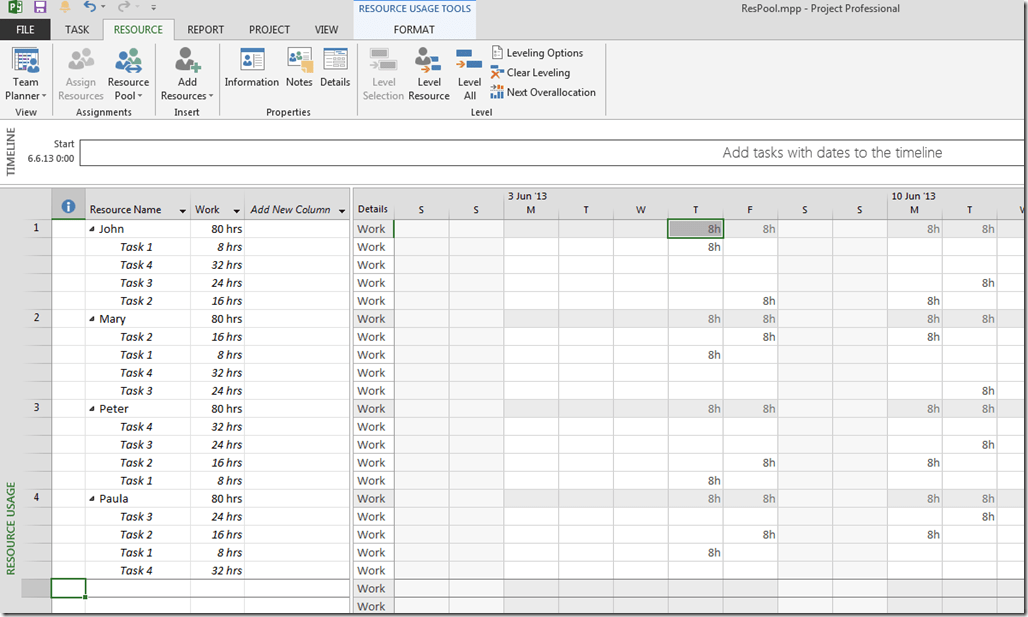Collapse the John resource row
Screen dimensions: 1028x617
pyautogui.click(x=92, y=229)
